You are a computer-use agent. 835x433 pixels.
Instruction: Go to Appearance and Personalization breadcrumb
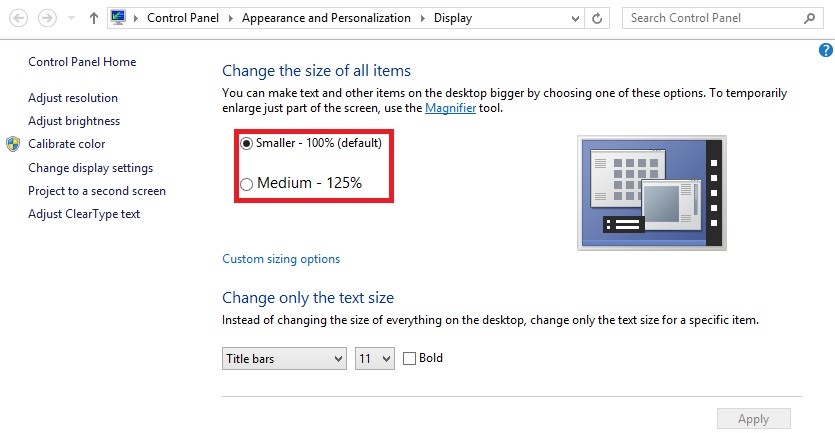[x=326, y=18]
